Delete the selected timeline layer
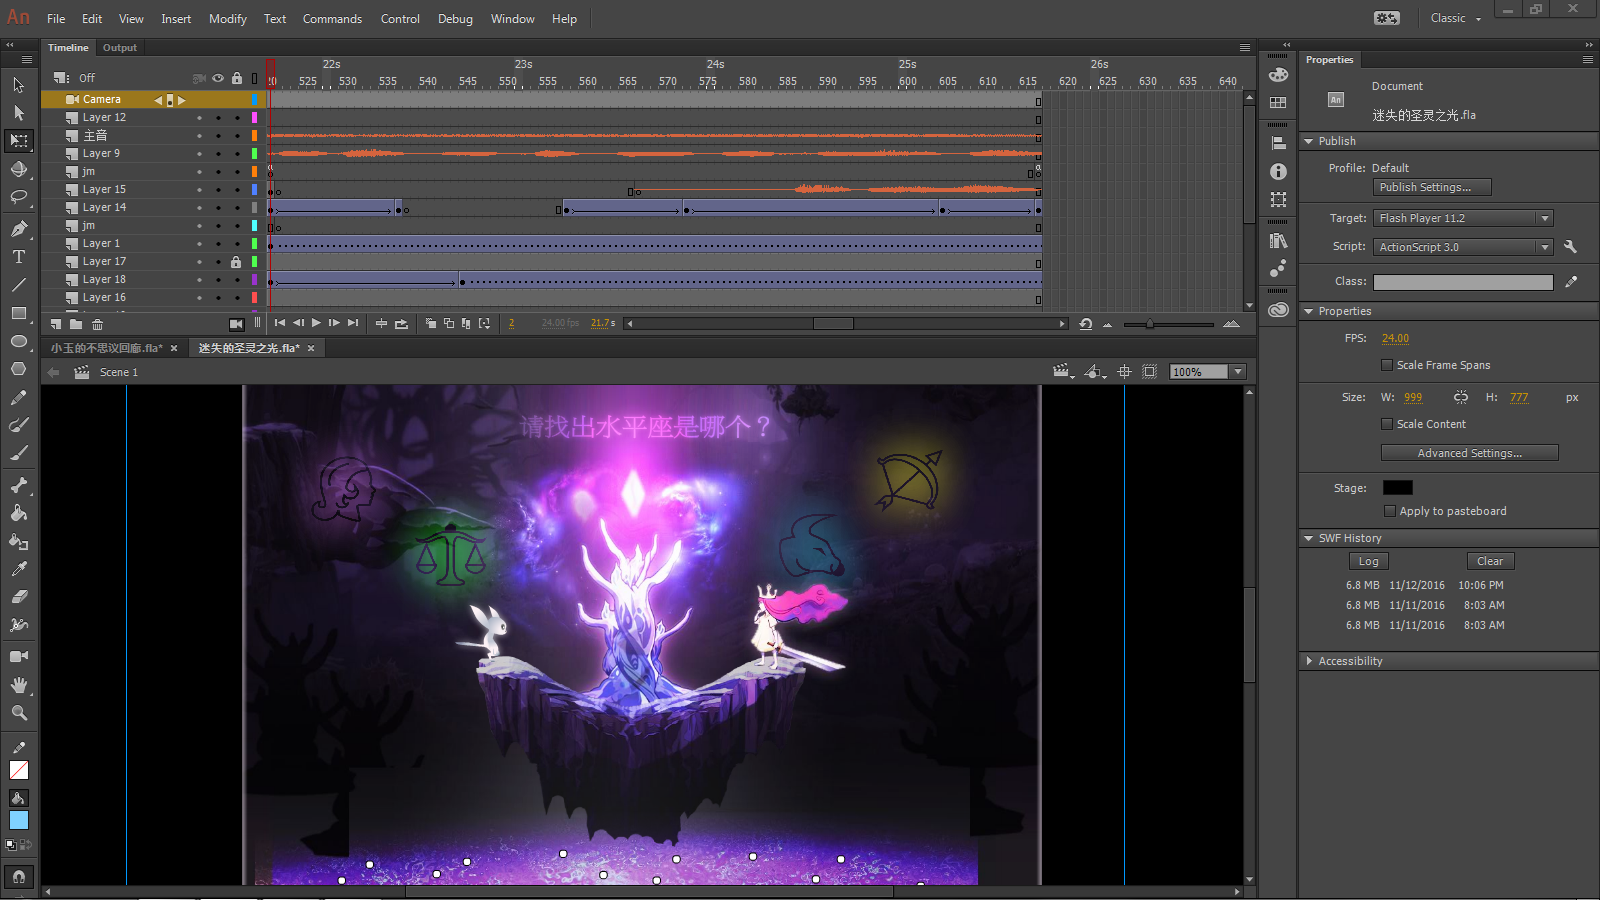Image resolution: width=1600 pixels, height=900 pixels. (97, 324)
